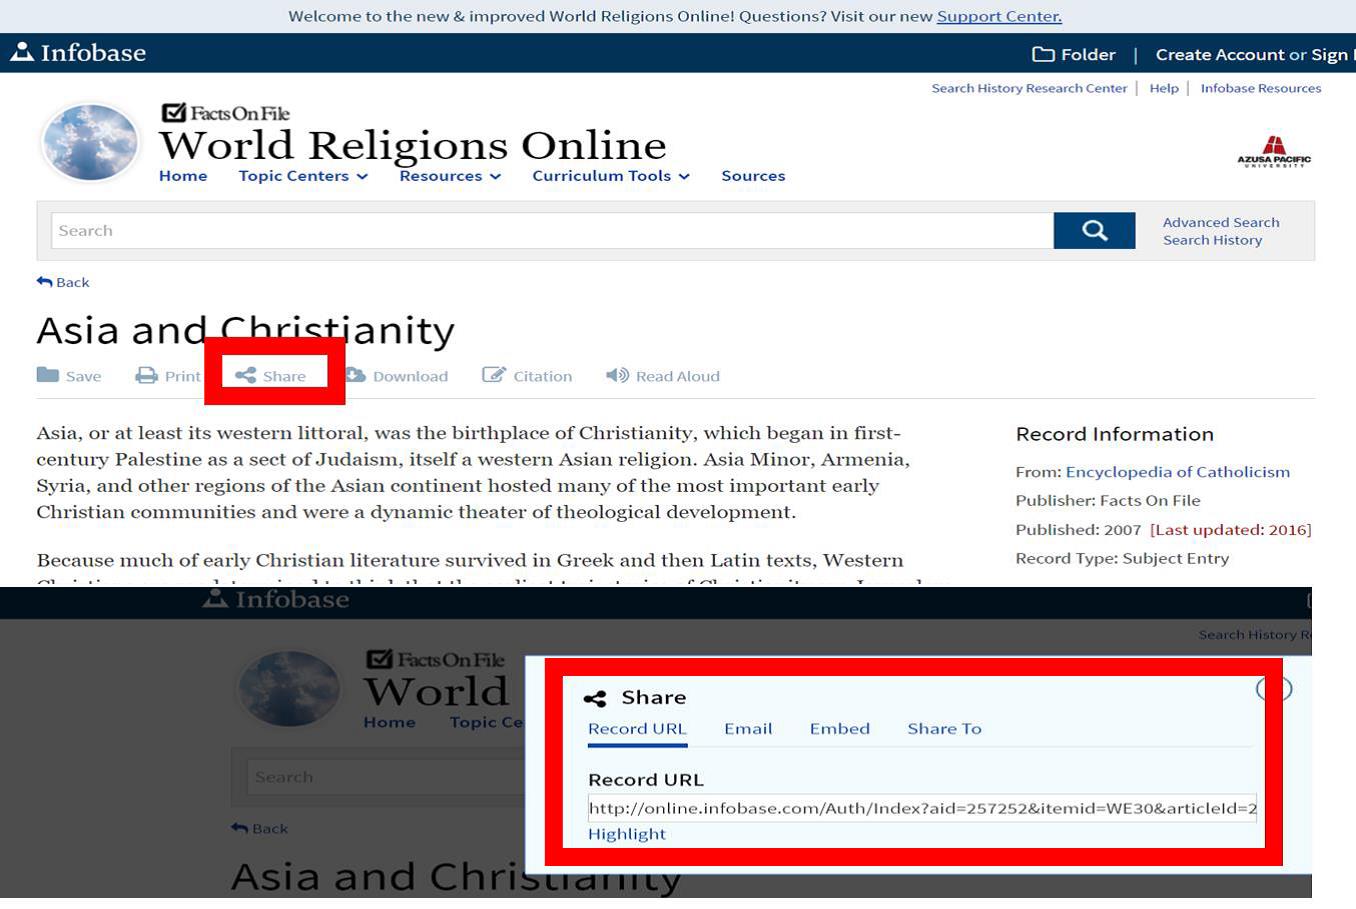Close the Share dialog with X
The height and width of the screenshot is (909, 1356).
coord(1273,688)
